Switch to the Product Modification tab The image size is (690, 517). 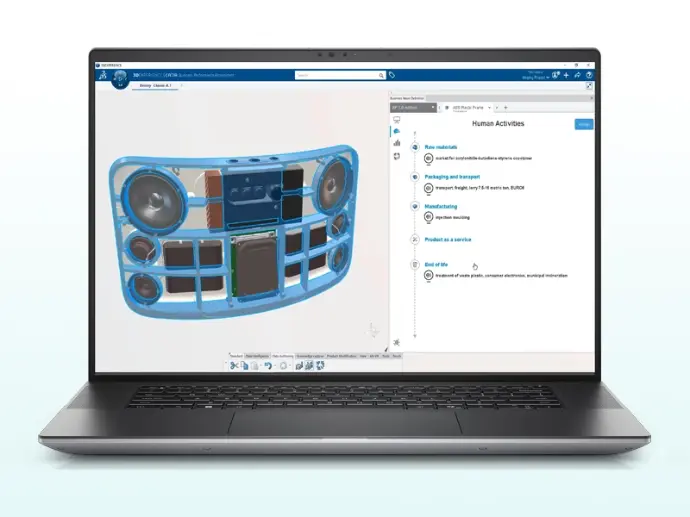(x=341, y=356)
